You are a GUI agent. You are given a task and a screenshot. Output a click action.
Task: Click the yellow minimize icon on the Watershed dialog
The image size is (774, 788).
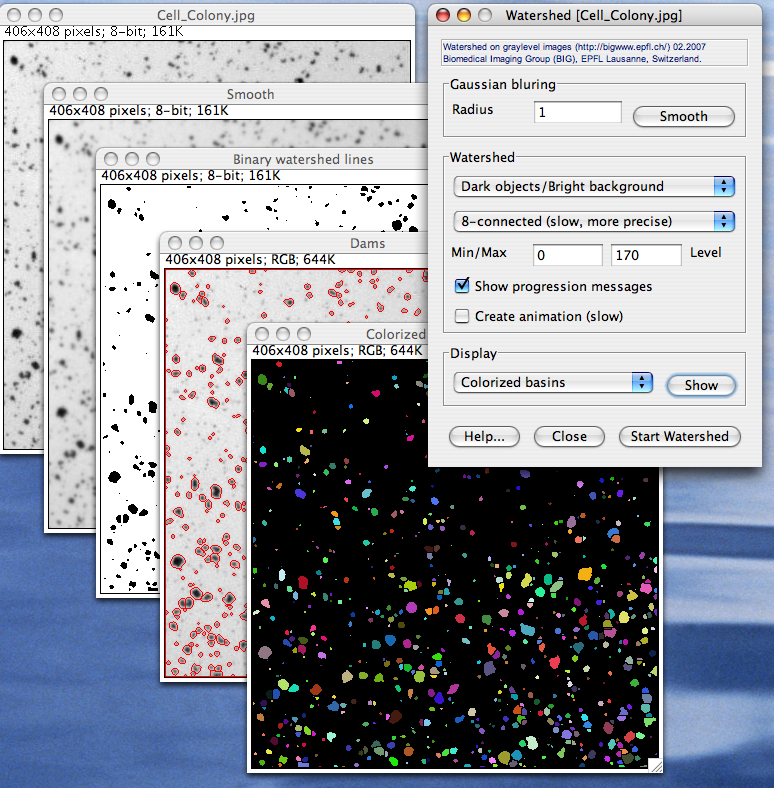[463, 16]
